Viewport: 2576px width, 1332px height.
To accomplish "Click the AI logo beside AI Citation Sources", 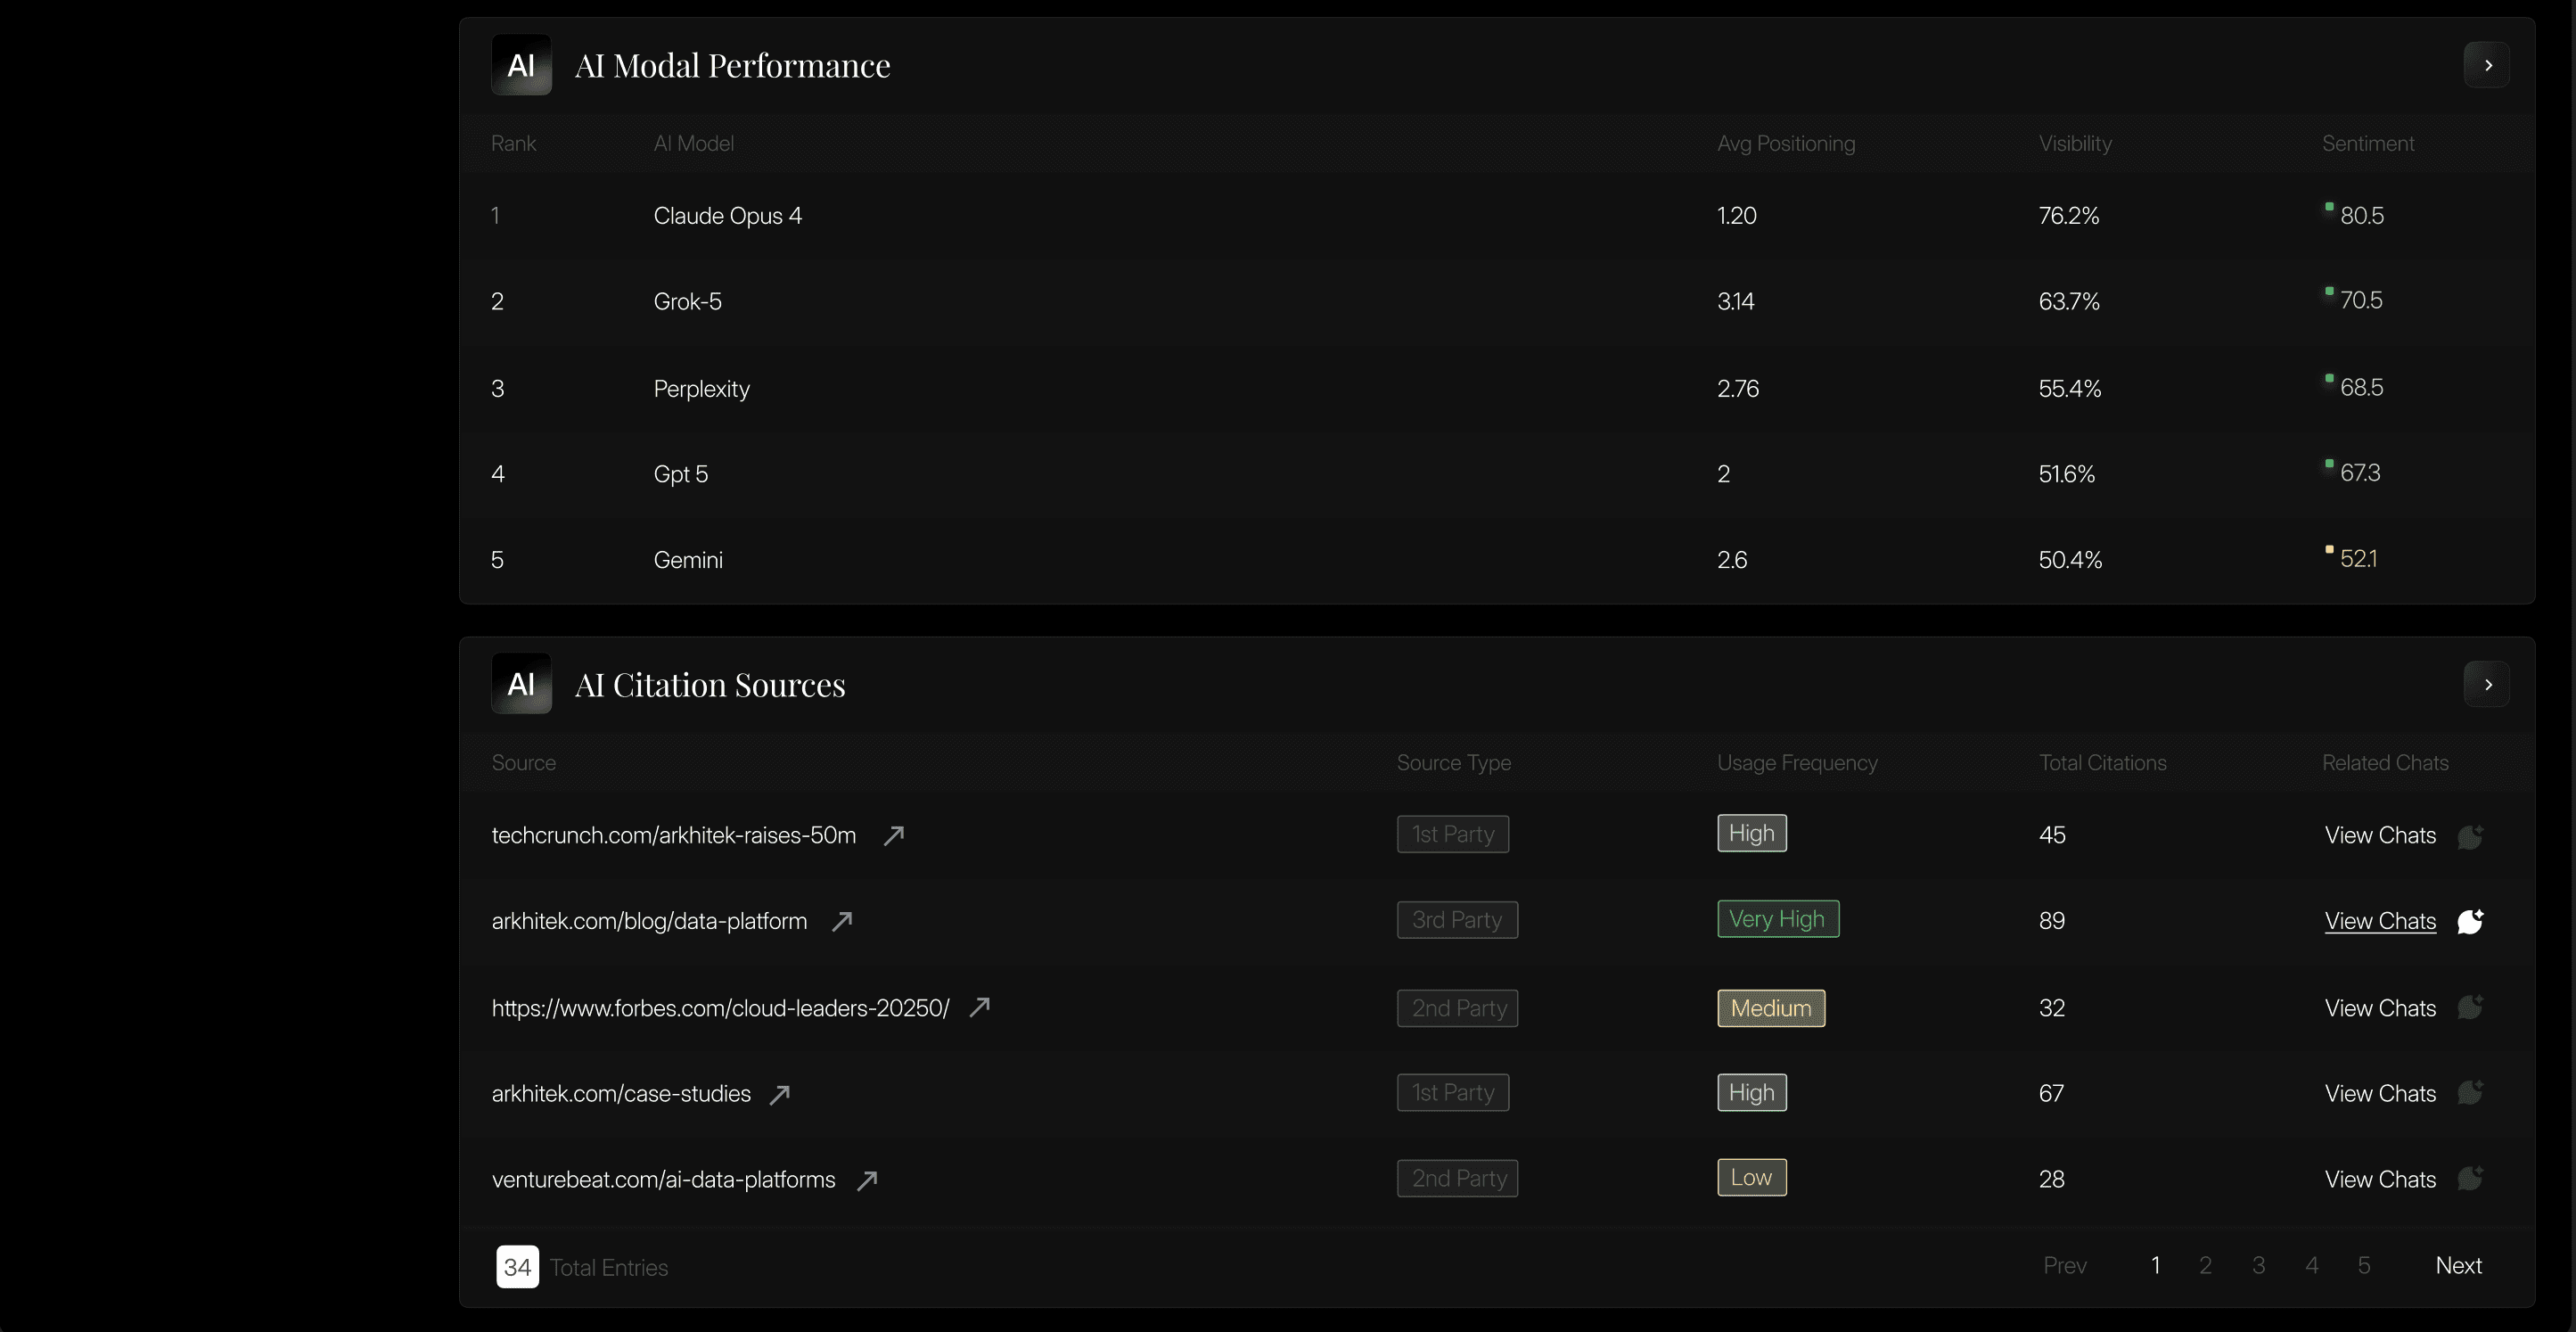I will [521, 684].
